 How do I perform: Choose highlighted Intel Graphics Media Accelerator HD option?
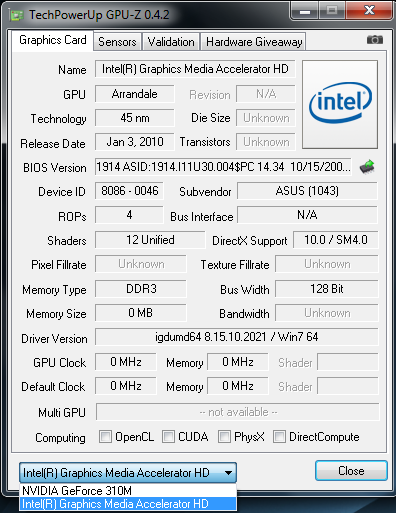(x=128, y=504)
